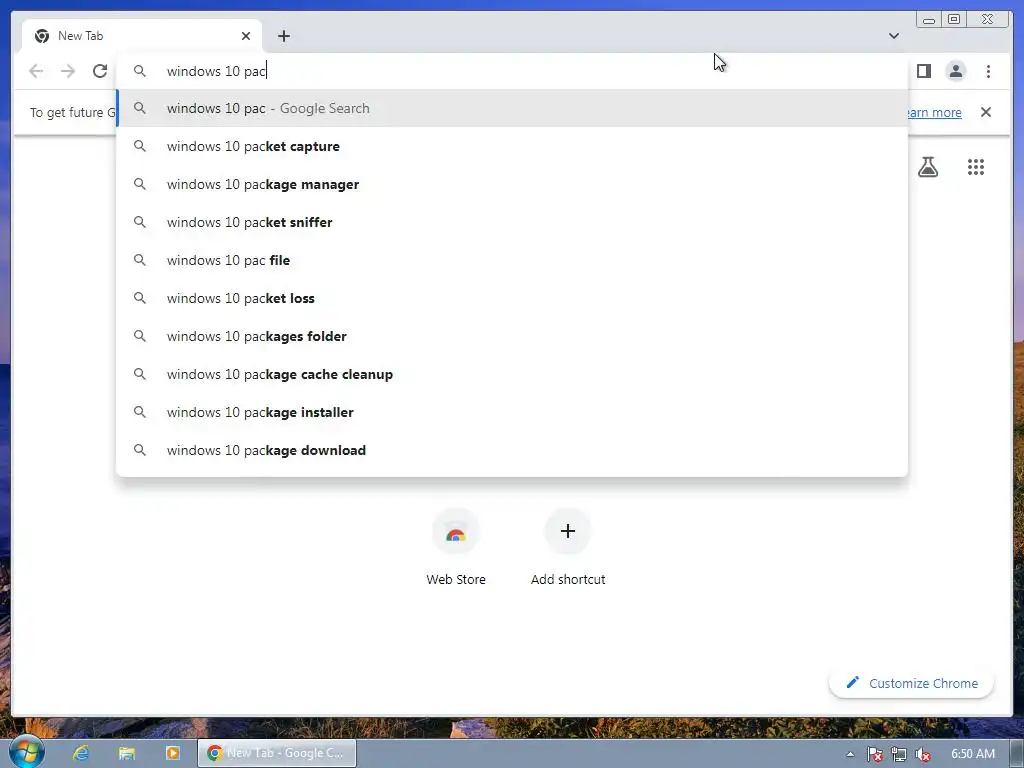Choose 'windows 10 packet capture' suggestion

[511, 146]
